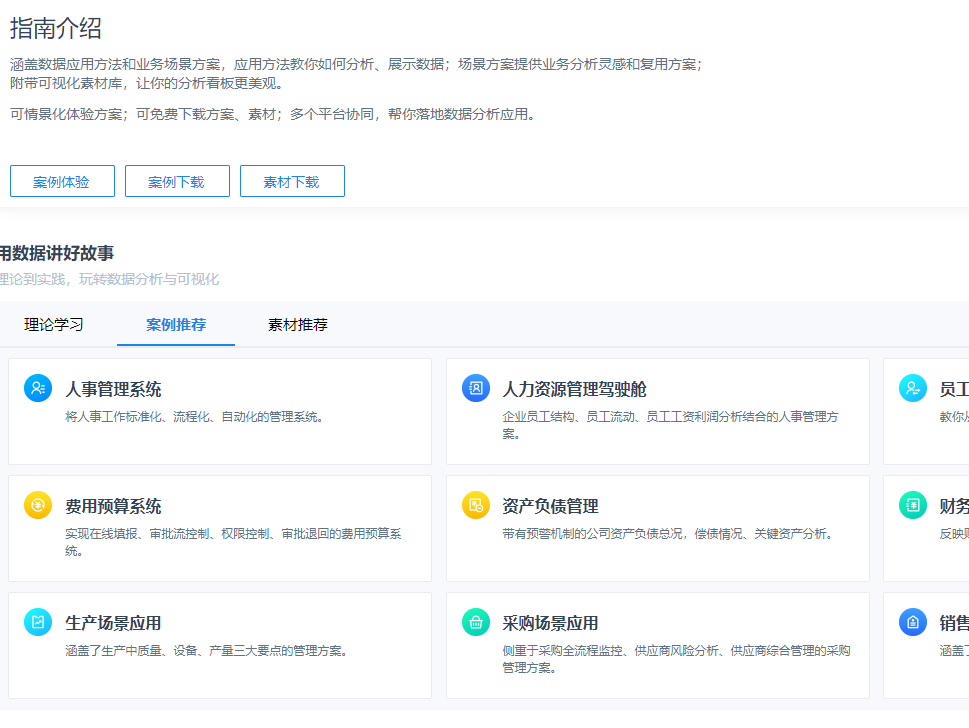Viewport: 969px width, 728px height.
Task: Click the 素材下载 button
Action: coord(292,182)
